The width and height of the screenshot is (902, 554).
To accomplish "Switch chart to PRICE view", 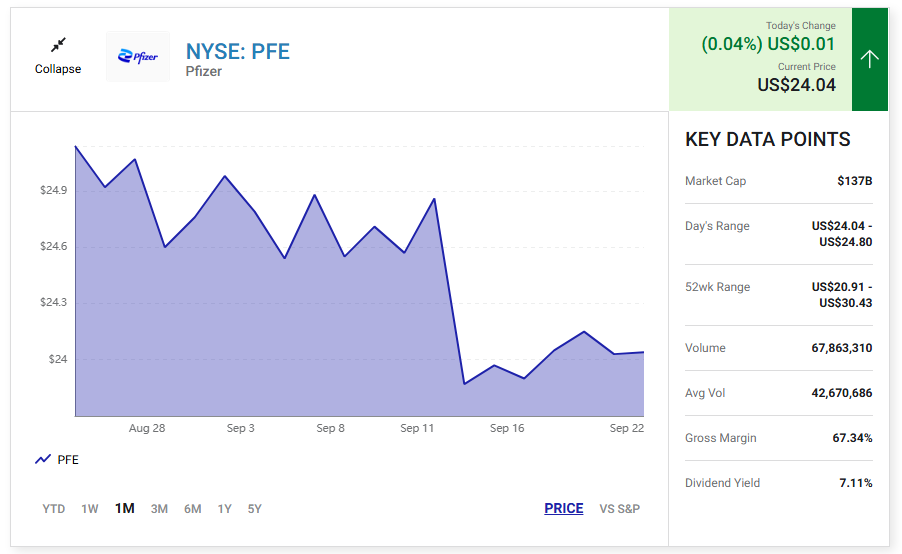I will coord(564,509).
